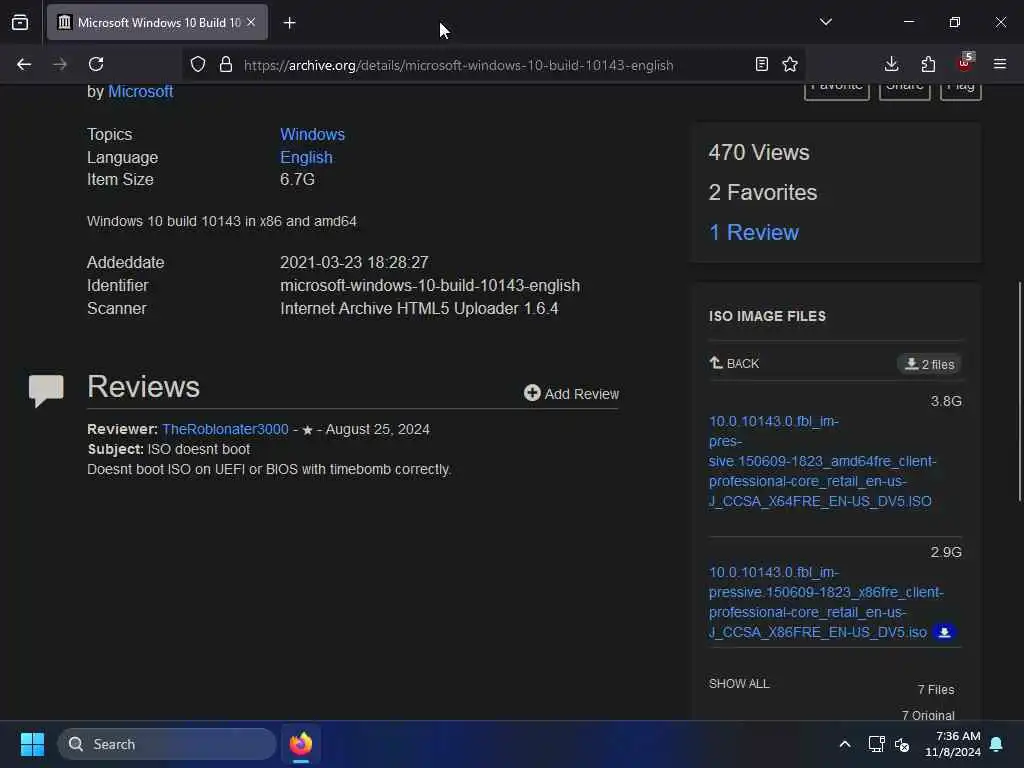The image size is (1024, 768).
Task: View site security padlock info
Action: point(226,64)
